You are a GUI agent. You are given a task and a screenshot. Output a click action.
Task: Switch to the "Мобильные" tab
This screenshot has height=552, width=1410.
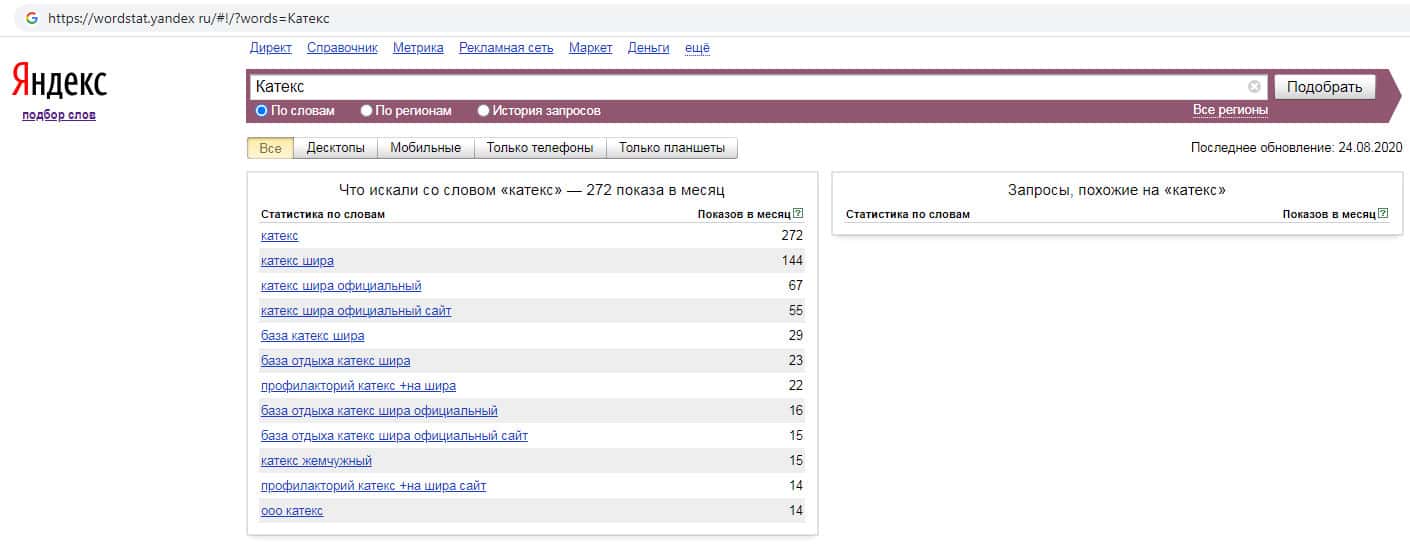(x=425, y=148)
